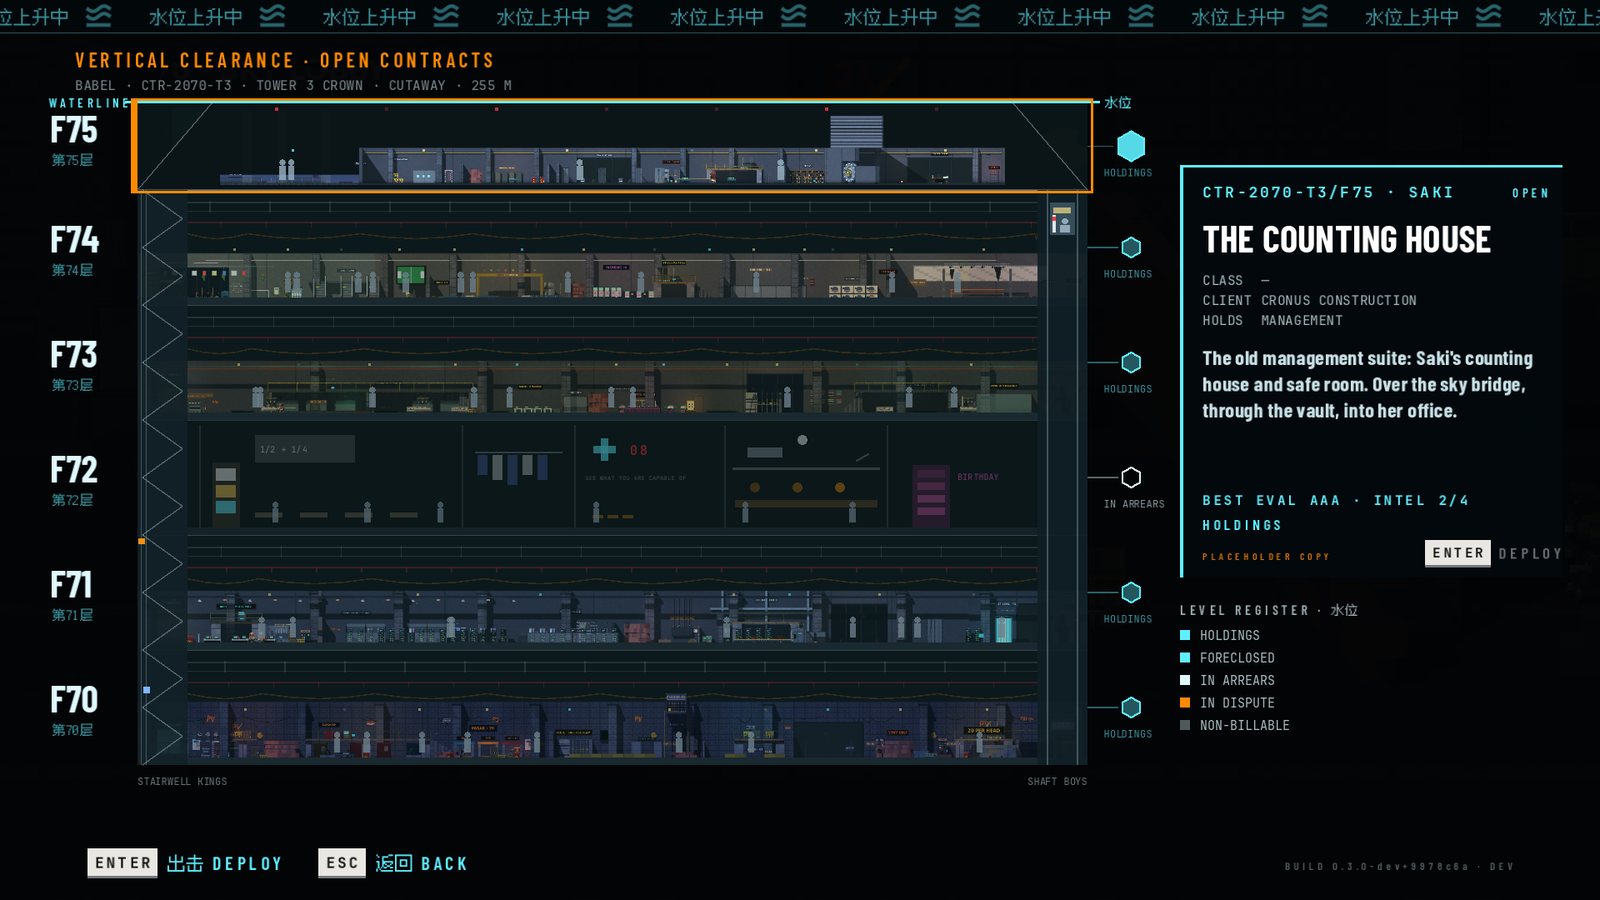Select the F71 holdings hexagon marker
The height and width of the screenshot is (900, 1600).
1131,592
